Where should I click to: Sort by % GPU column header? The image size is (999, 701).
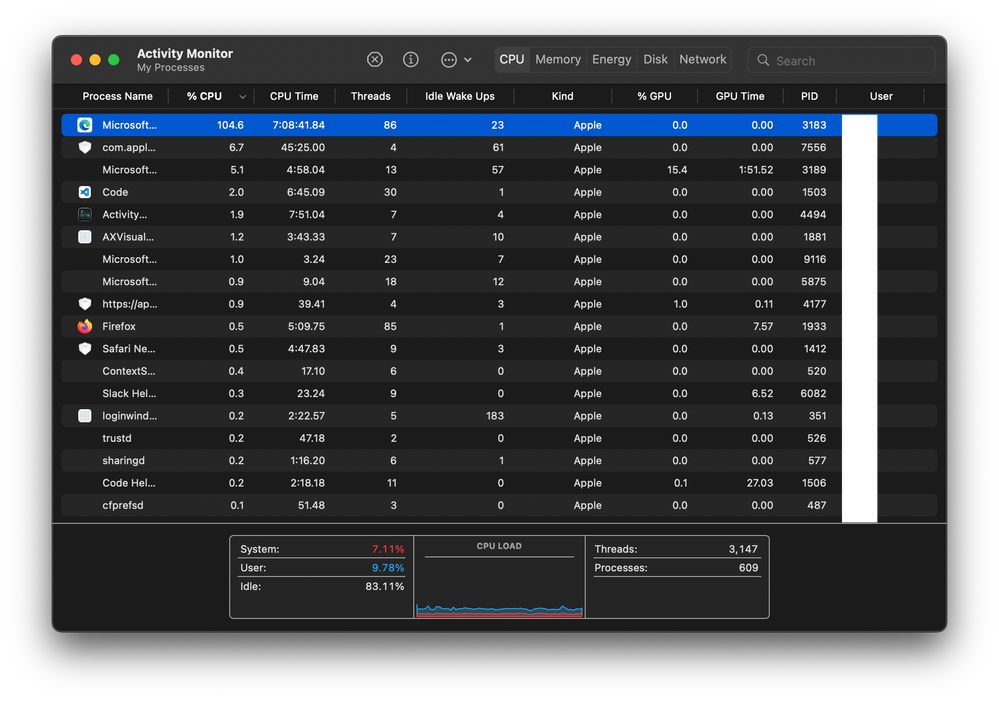click(654, 96)
